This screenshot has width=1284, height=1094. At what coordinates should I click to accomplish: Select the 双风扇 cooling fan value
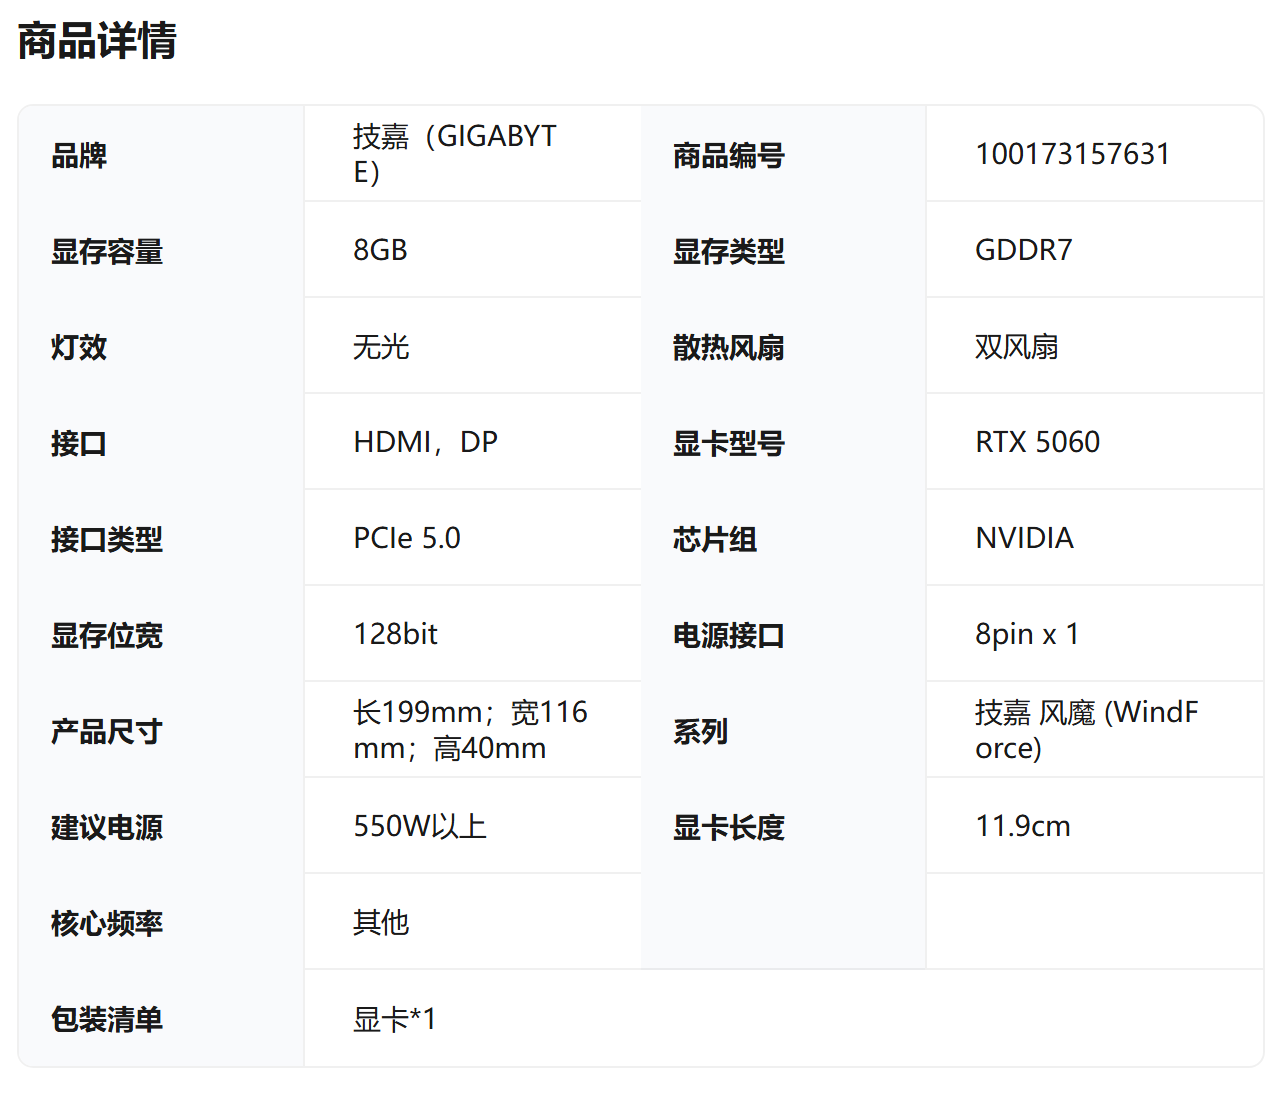1016,347
